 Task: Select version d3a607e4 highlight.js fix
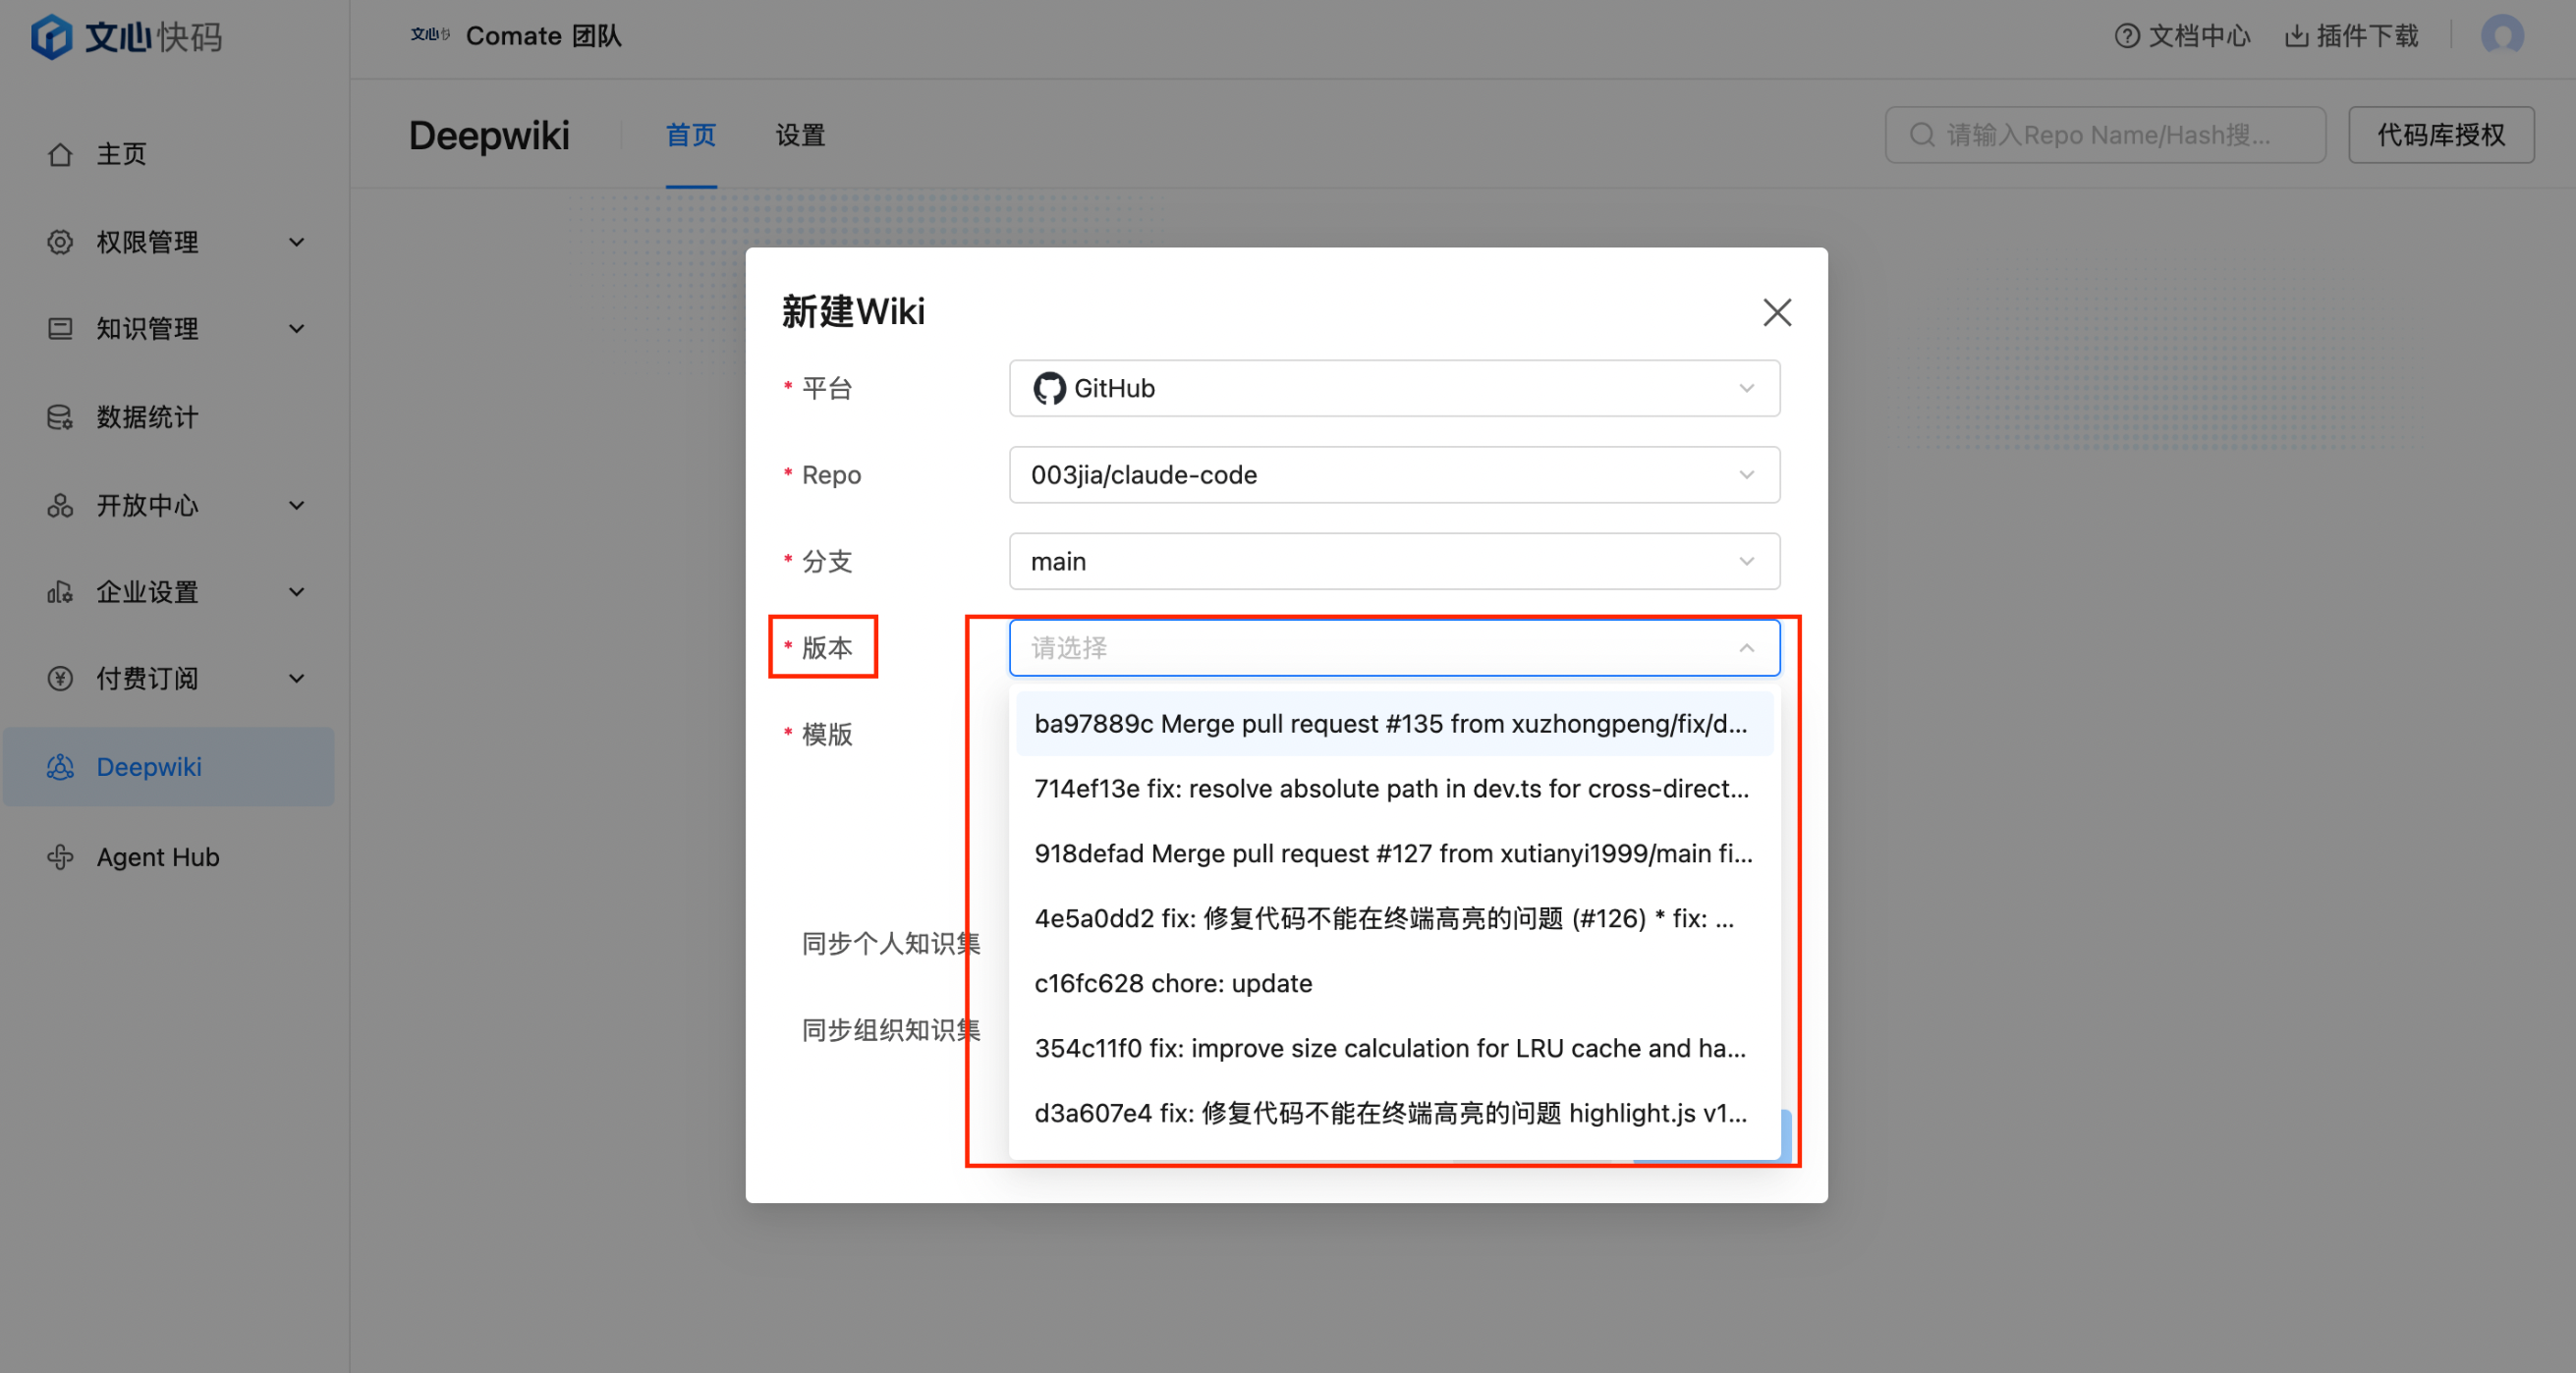pyautogui.click(x=1394, y=1113)
